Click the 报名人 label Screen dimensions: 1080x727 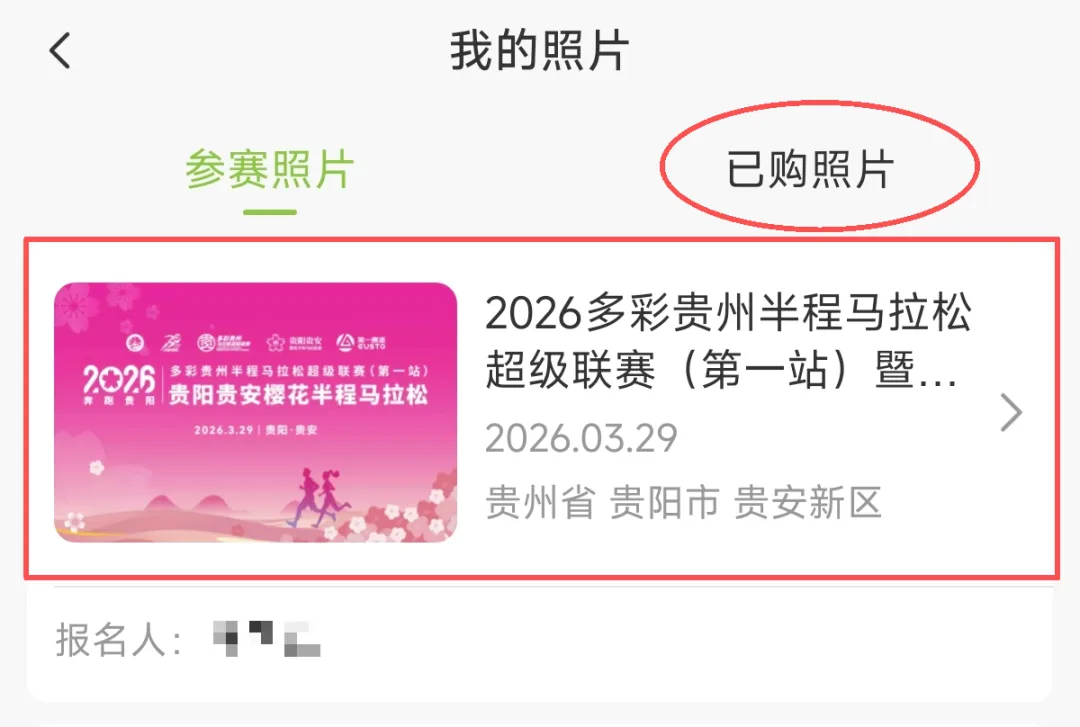118,639
